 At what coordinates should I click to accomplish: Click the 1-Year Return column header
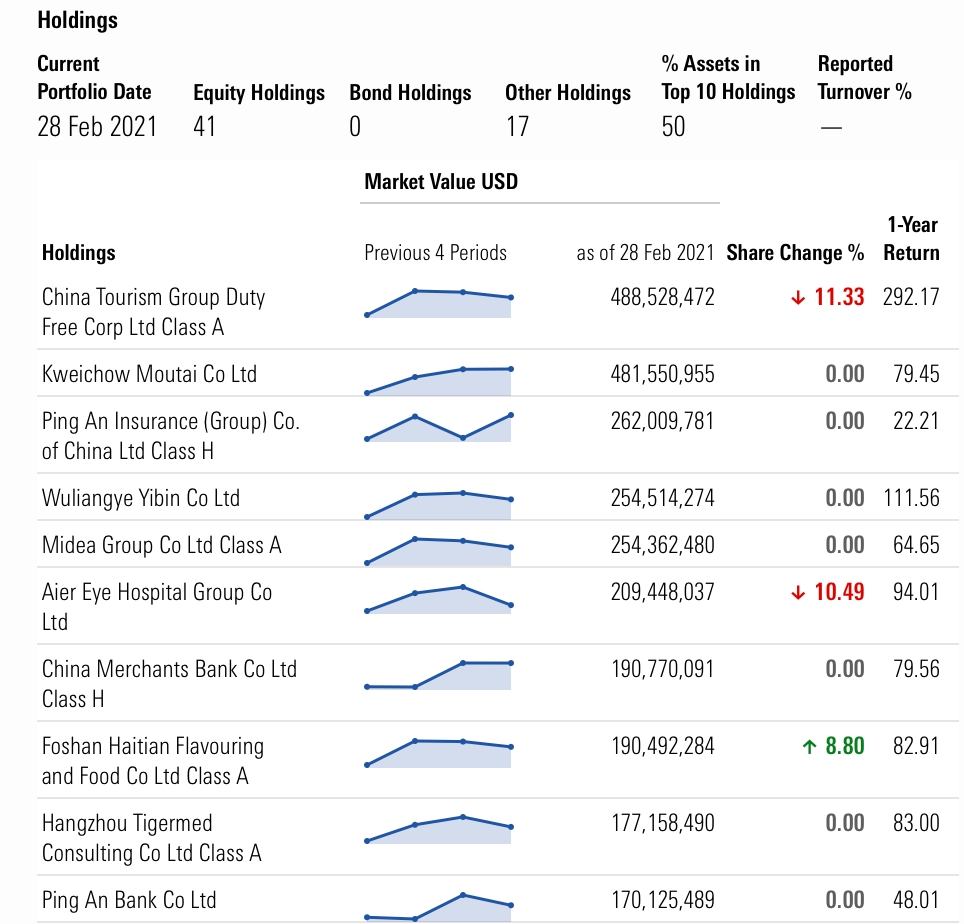pyautogui.click(x=911, y=239)
